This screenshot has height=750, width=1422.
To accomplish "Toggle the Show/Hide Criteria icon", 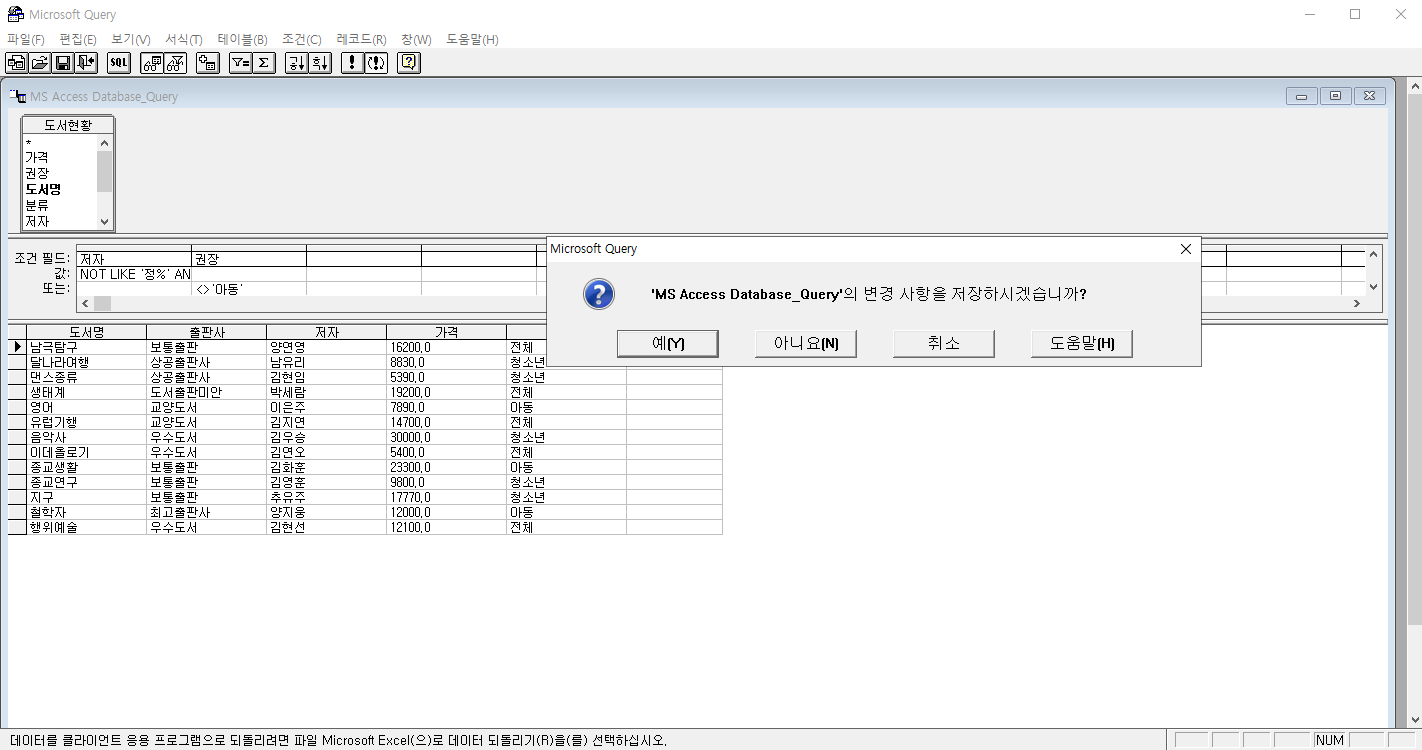I will pos(176,63).
